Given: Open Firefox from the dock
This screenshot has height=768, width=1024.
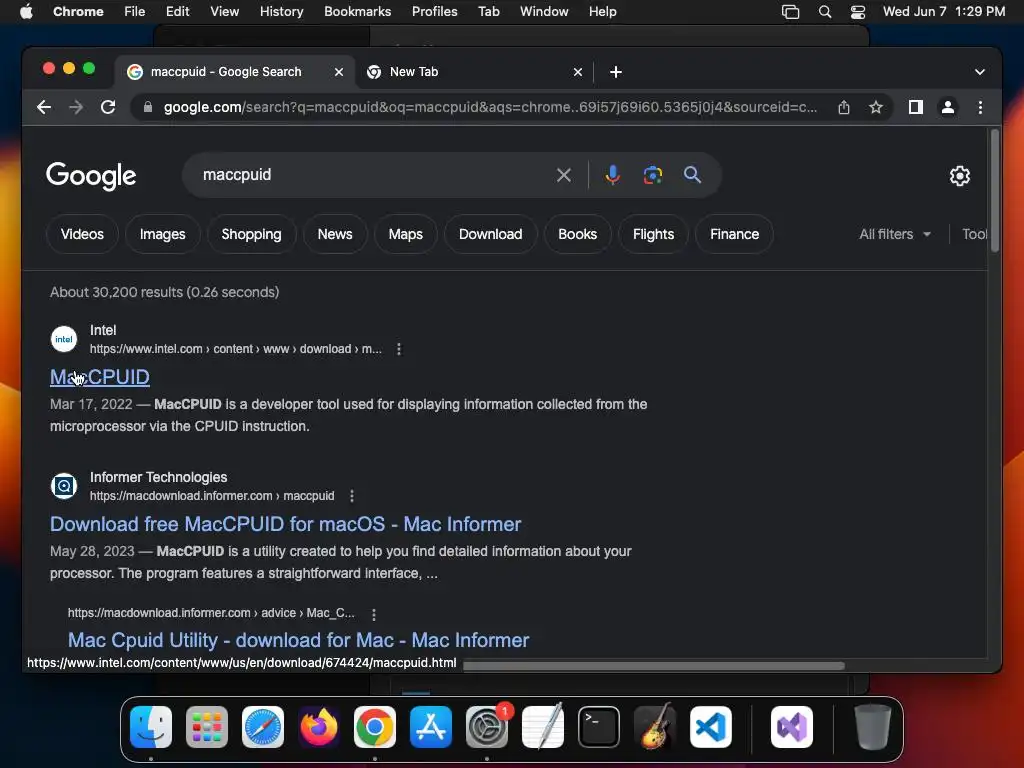Looking at the screenshot, I should (x=319, y=727).
